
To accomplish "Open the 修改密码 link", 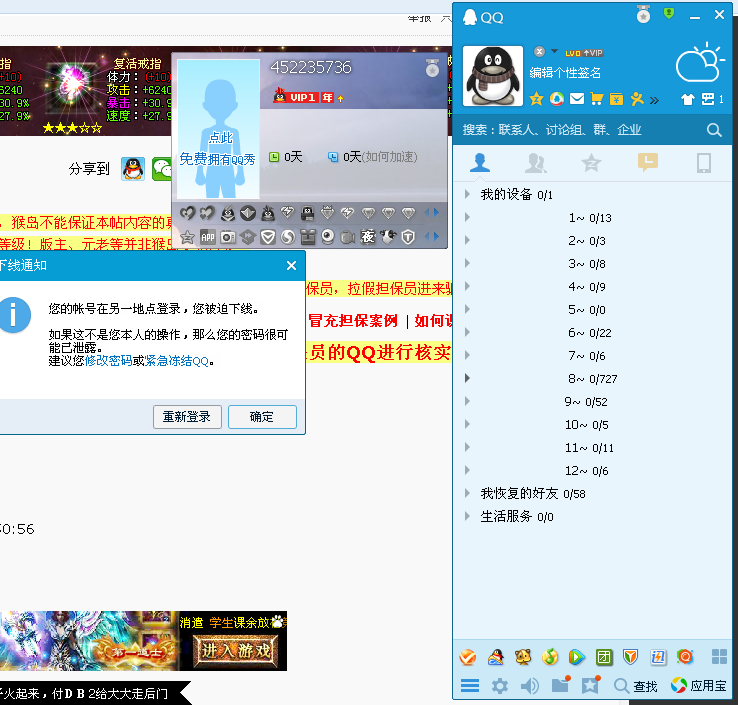I will tap(108, 361).
